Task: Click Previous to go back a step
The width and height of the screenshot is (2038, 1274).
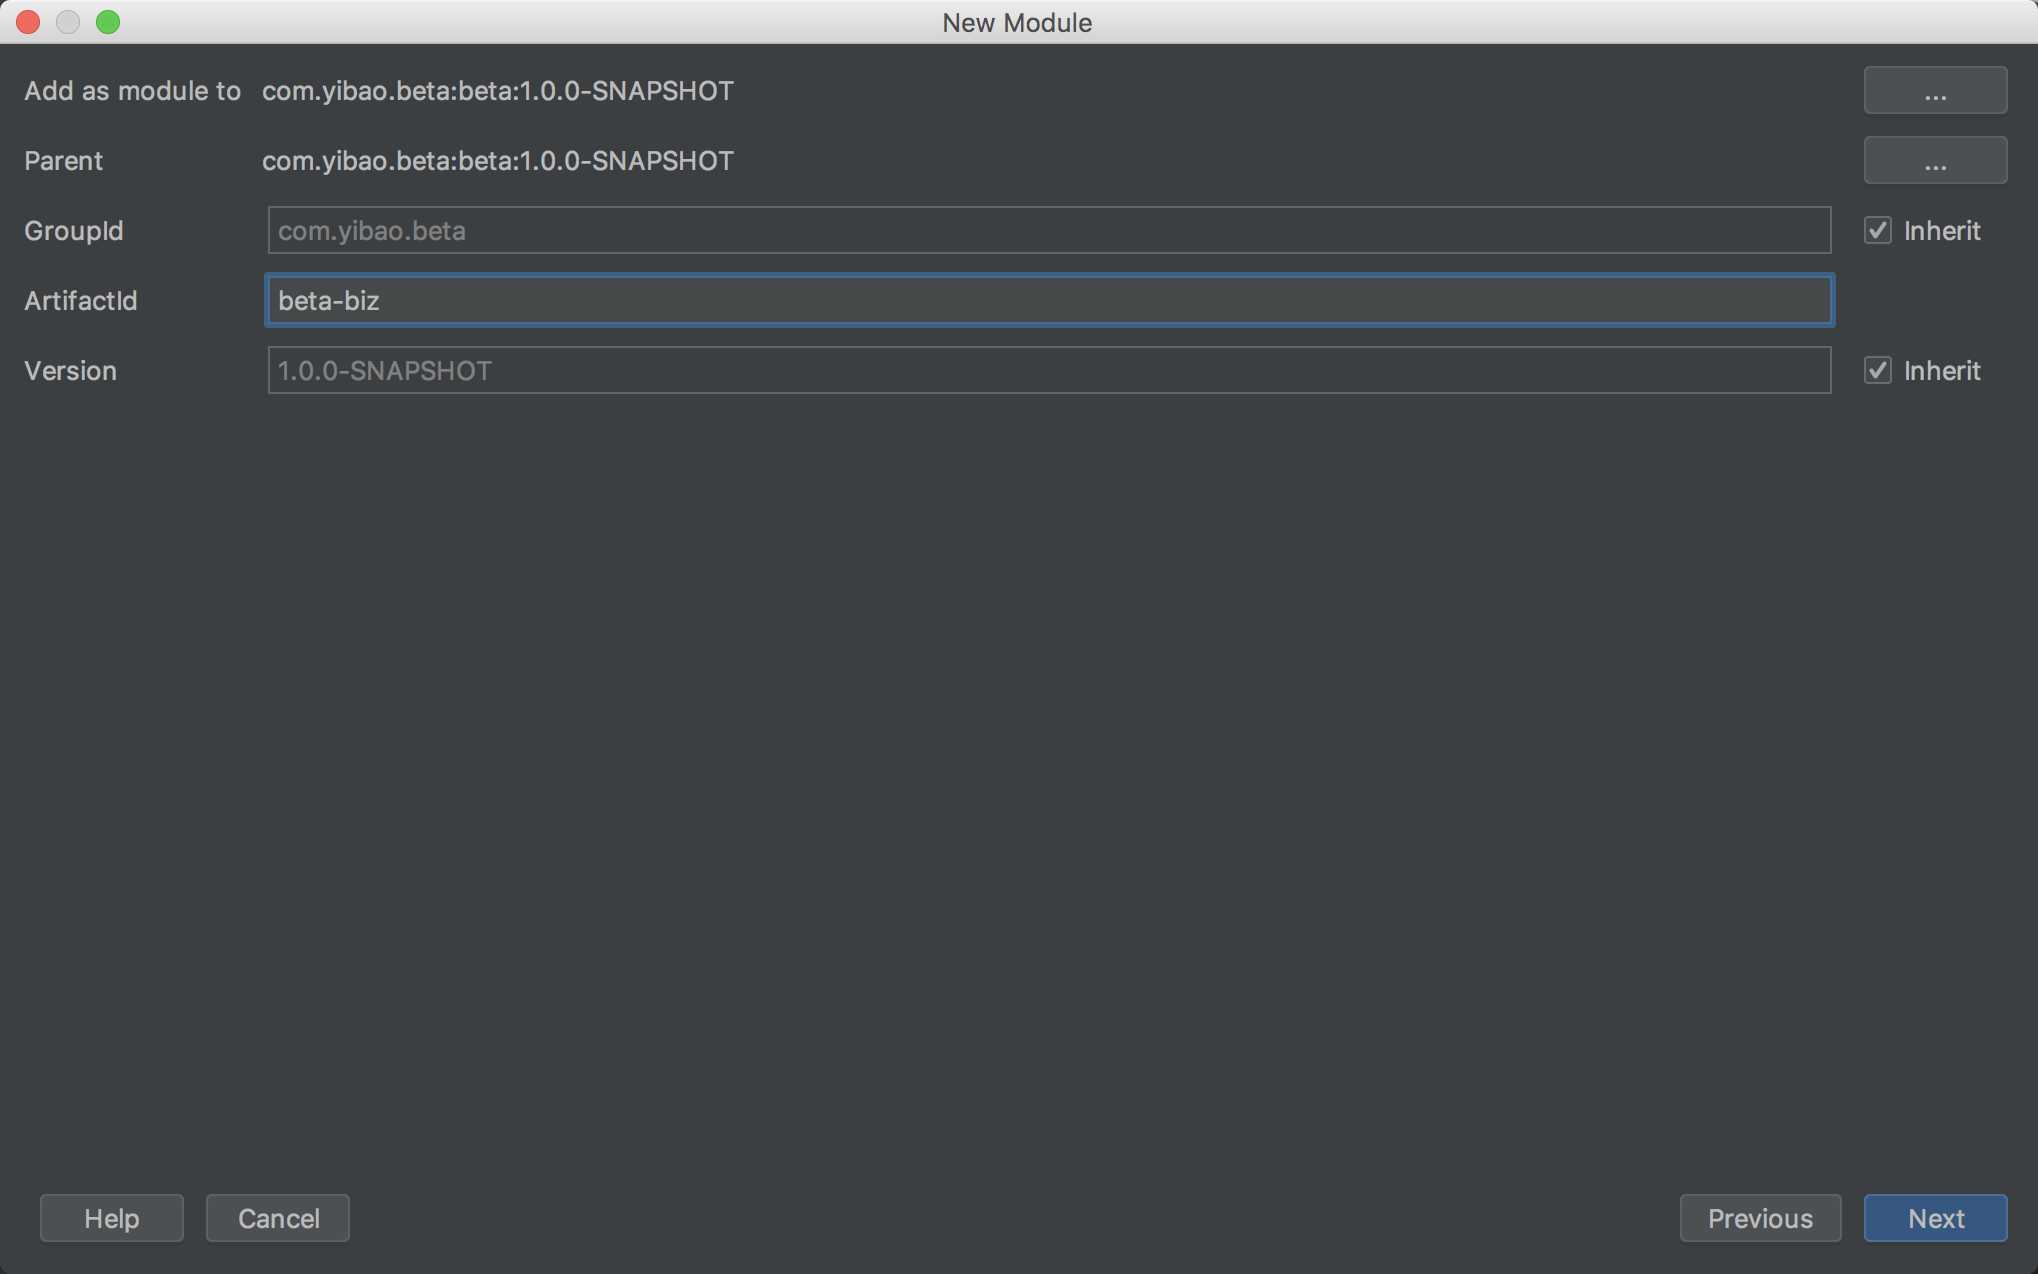Action: (1759, 1217)
